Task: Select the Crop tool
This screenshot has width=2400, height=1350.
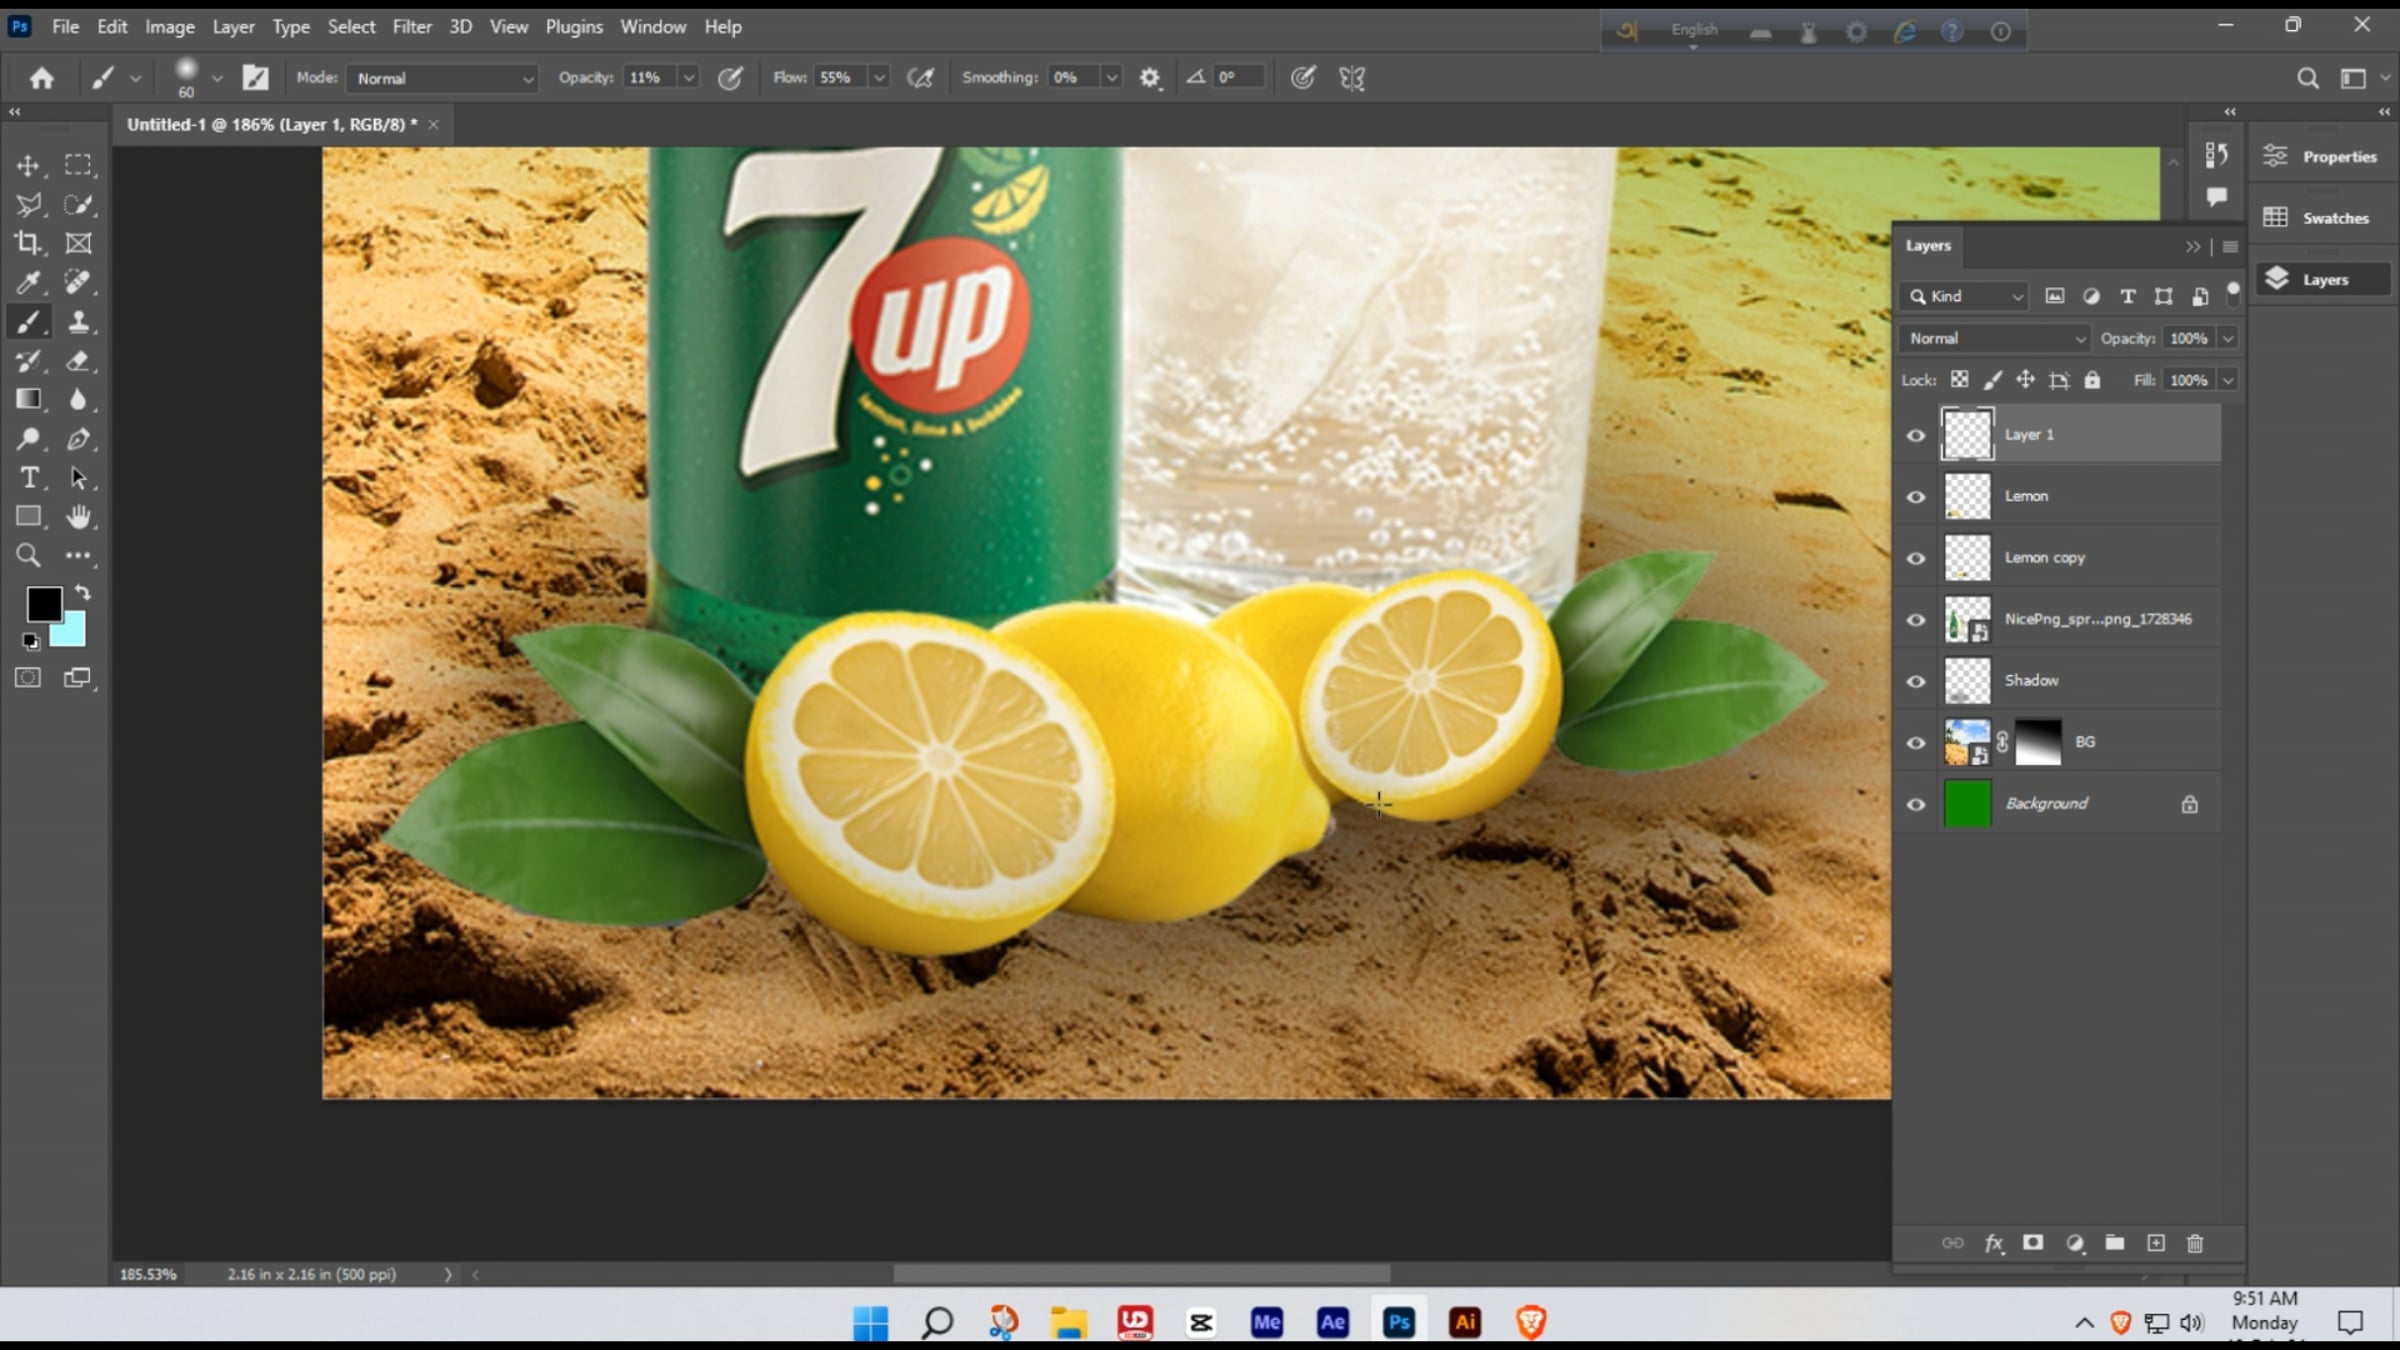Action: tap(28, 243)
